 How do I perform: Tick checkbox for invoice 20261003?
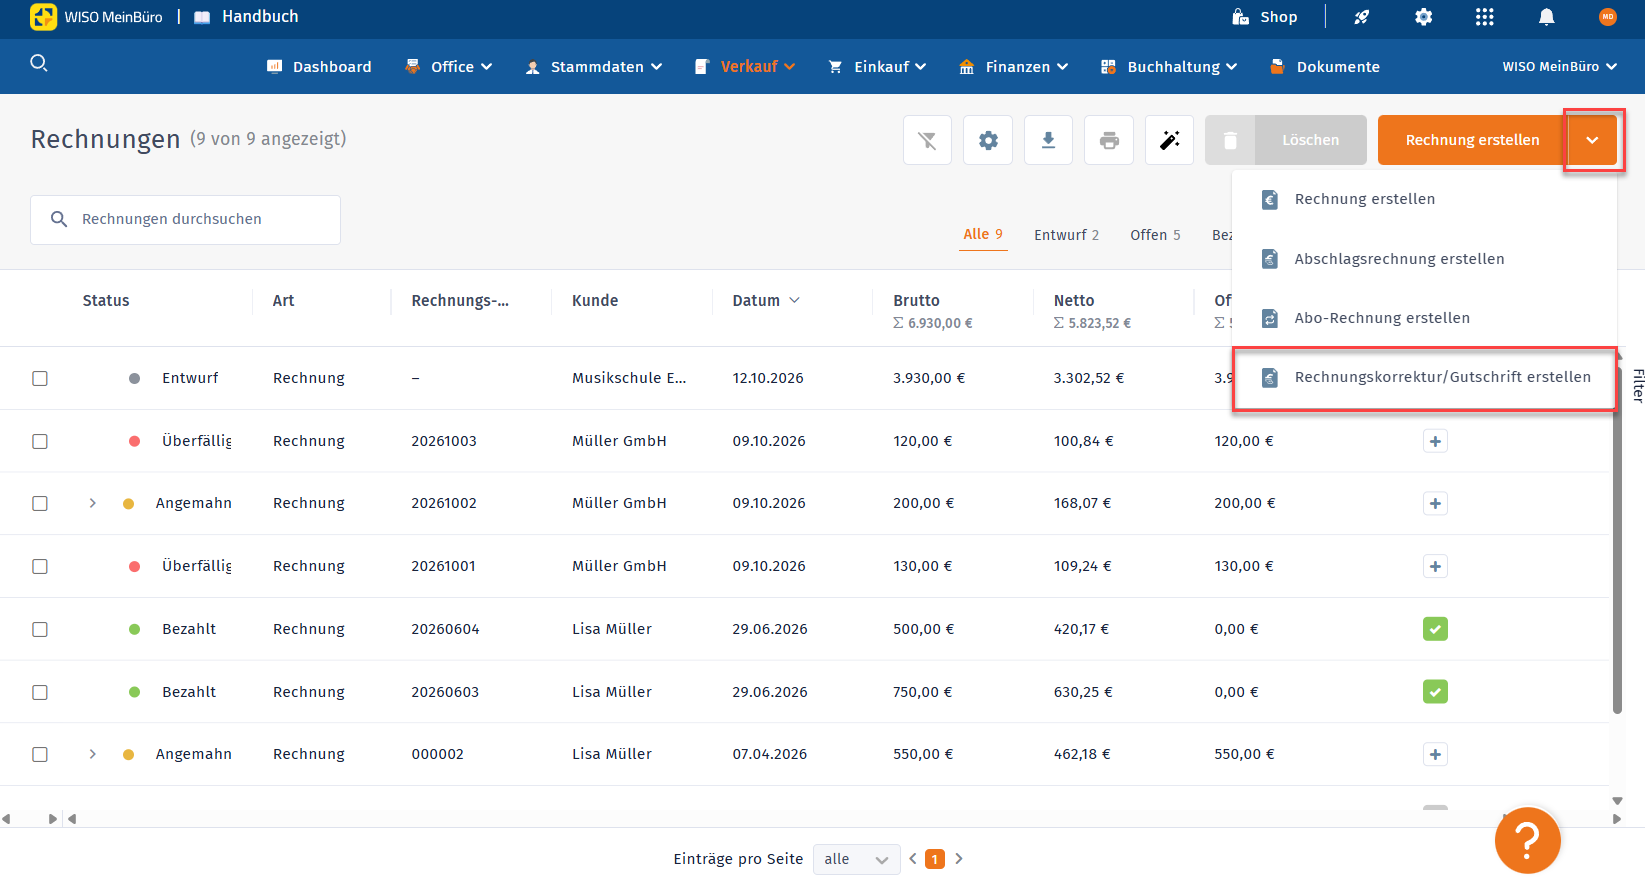tap(40, 441)
